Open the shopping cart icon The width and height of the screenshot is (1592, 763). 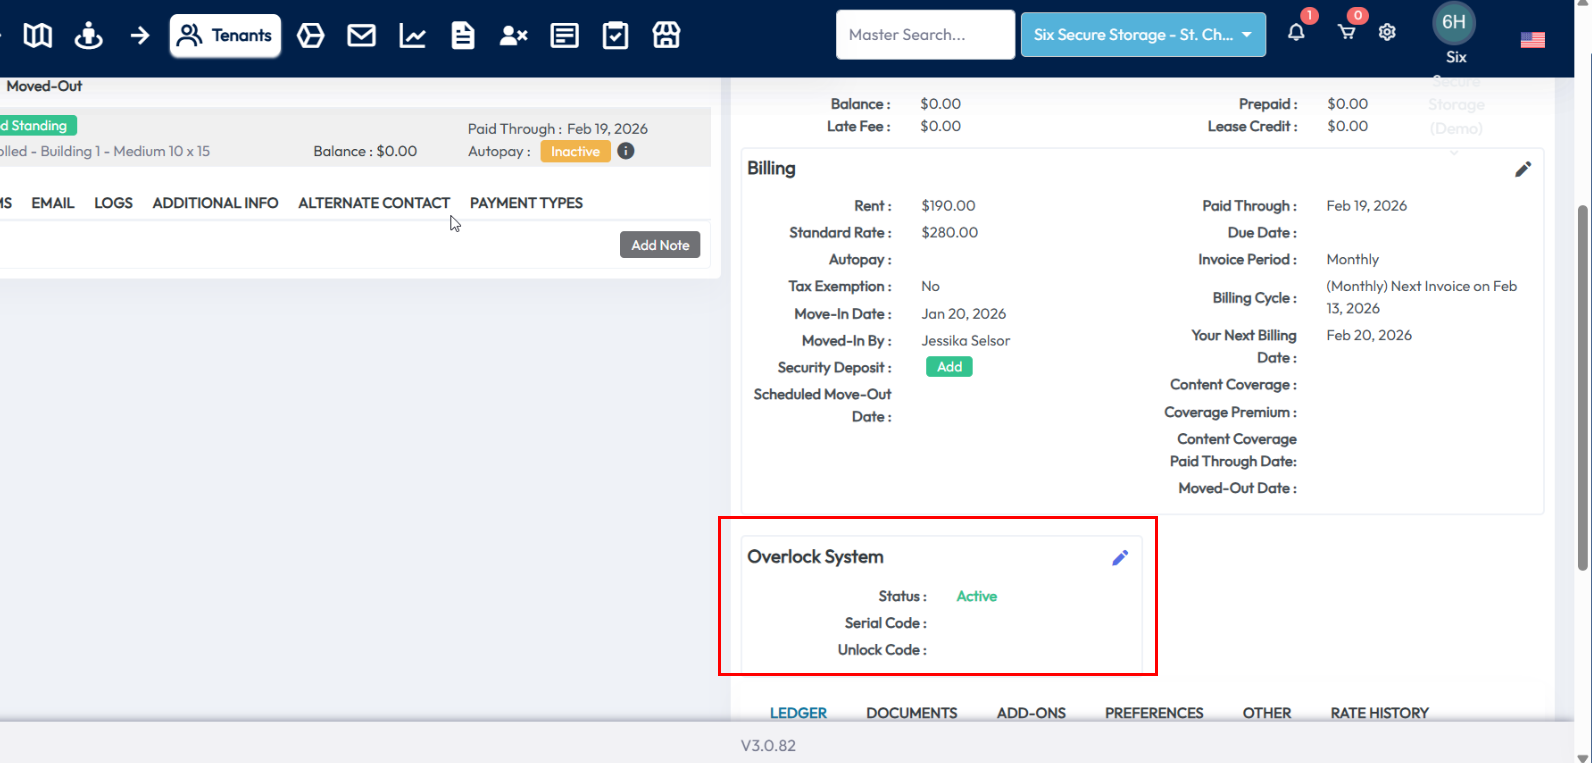pyautogui.click(x=1346, y=32)
